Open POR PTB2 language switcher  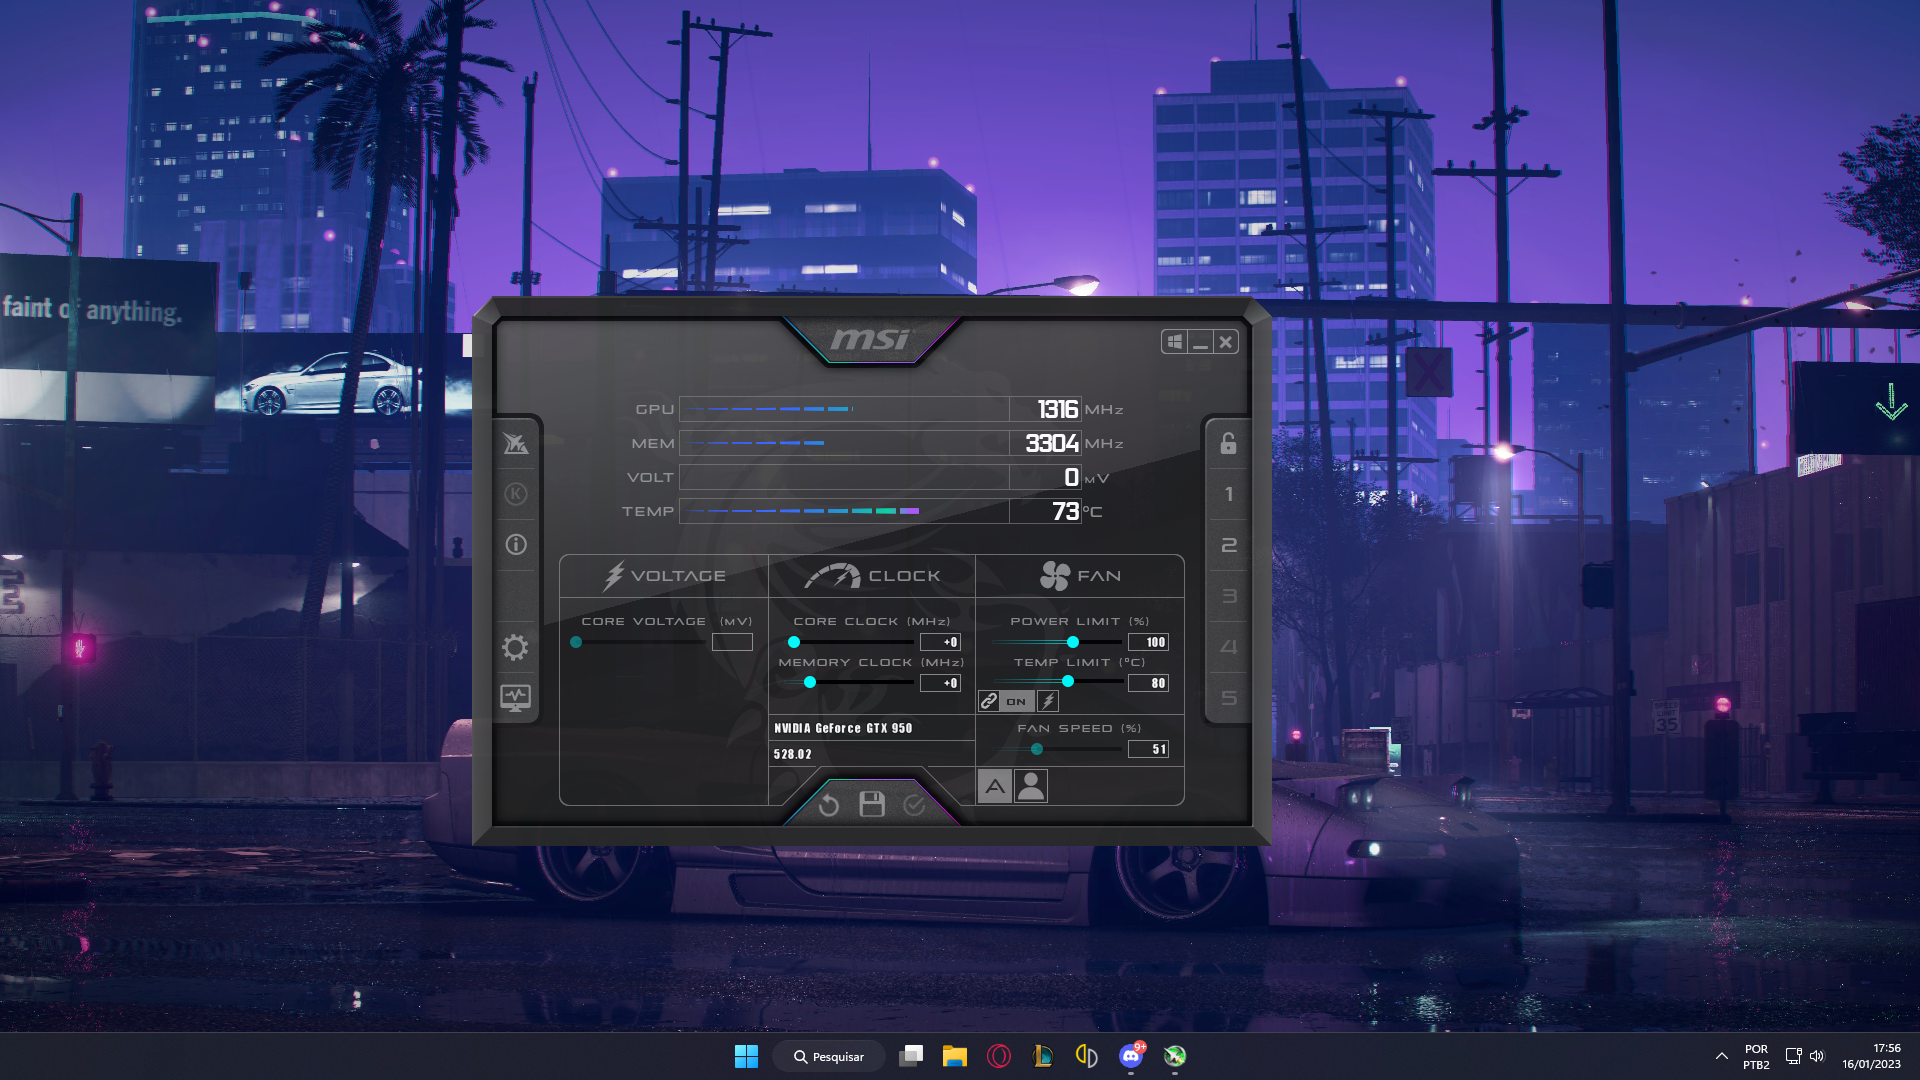1756,1057
